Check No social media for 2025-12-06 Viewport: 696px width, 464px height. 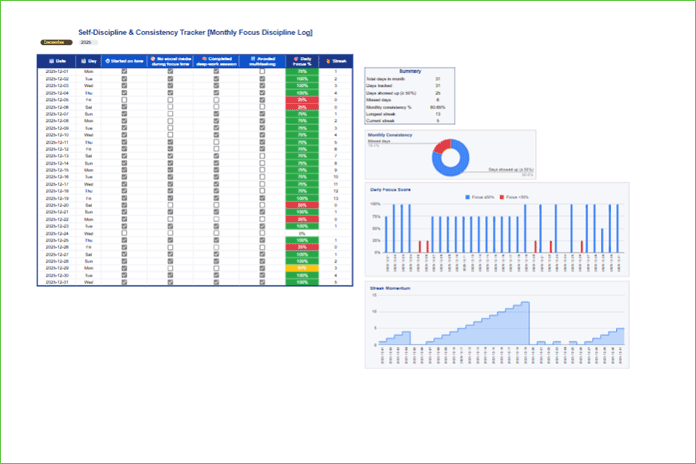(170, 107)
